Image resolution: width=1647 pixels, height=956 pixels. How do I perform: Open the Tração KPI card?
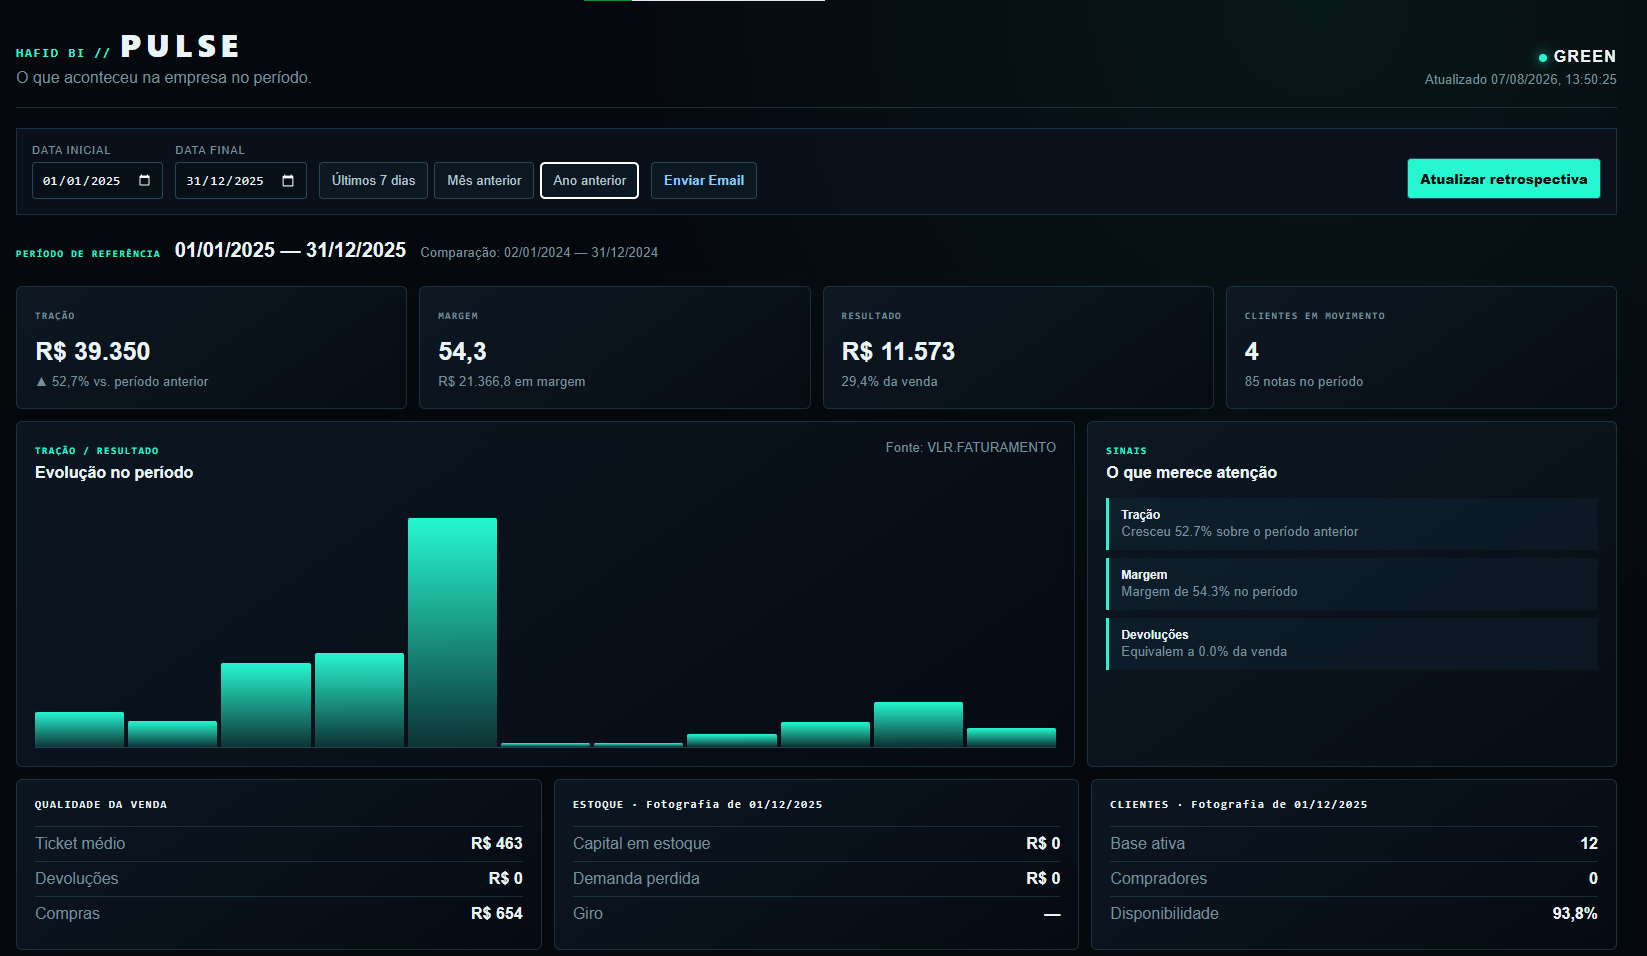click(x=211, y=348)
